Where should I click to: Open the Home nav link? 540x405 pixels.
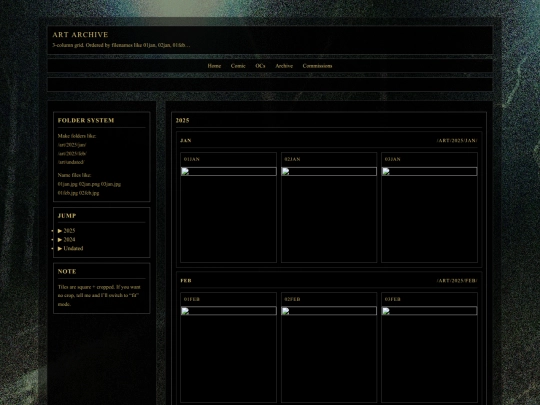pyautogui.click(x=214, y=66)
